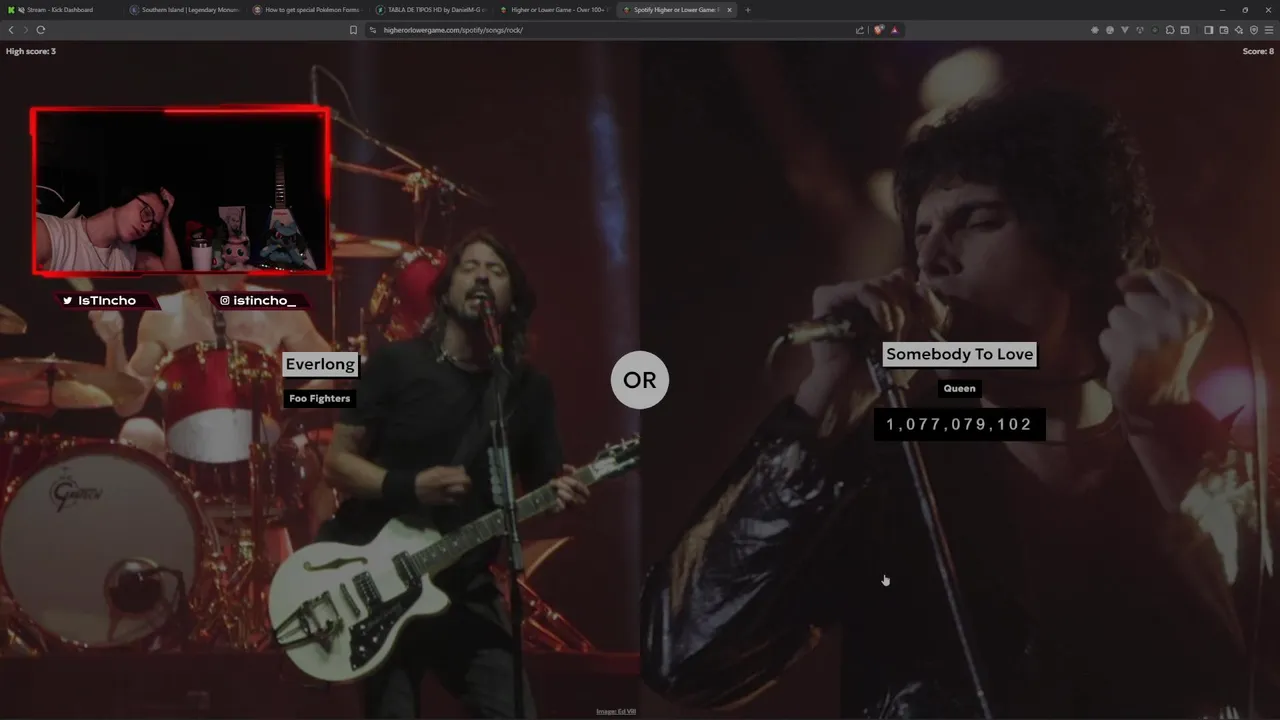
Task: Click the streamer webcam overlay
Action: coord(180,190)
